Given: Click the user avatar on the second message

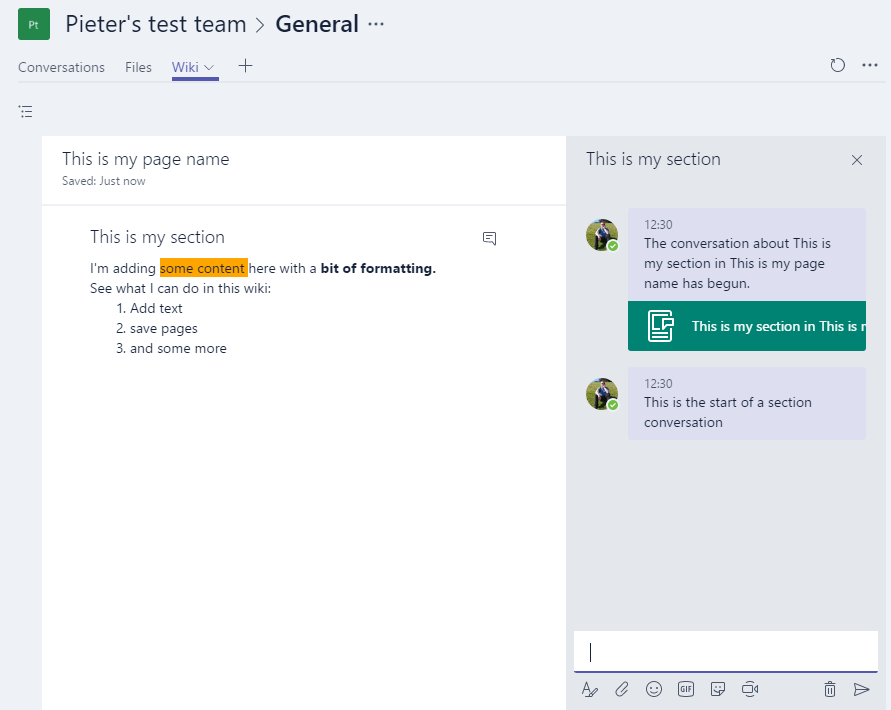Looking at the screenshot, I should click(x=602, y=394).
